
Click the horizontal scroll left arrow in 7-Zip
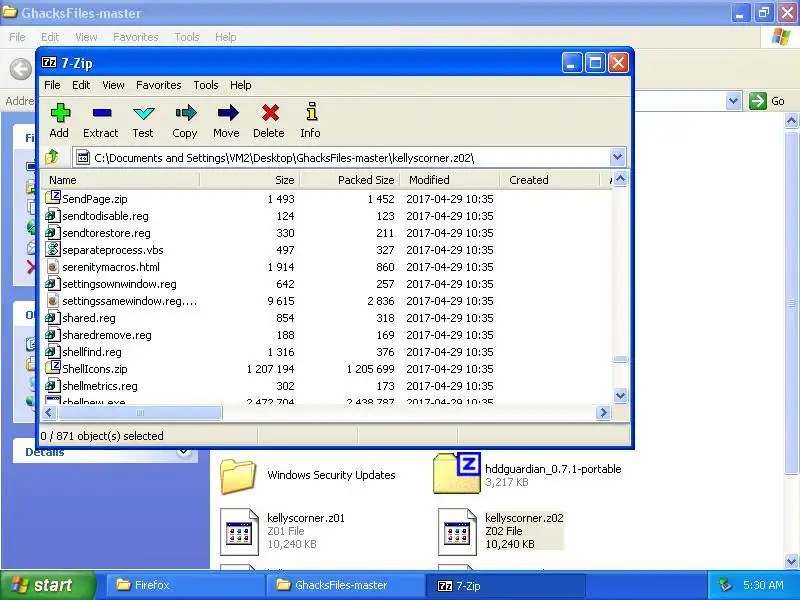[x=49, y=412]
